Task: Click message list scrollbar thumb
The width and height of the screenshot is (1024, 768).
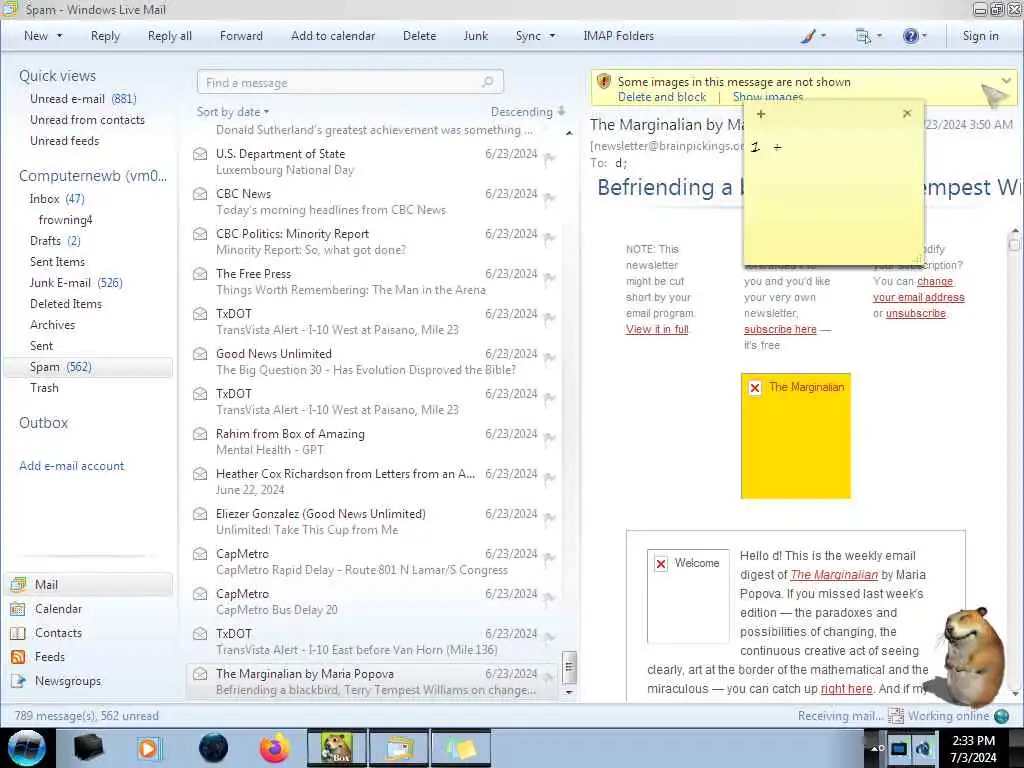Action: pyautogui.click(x=569, y=667)
